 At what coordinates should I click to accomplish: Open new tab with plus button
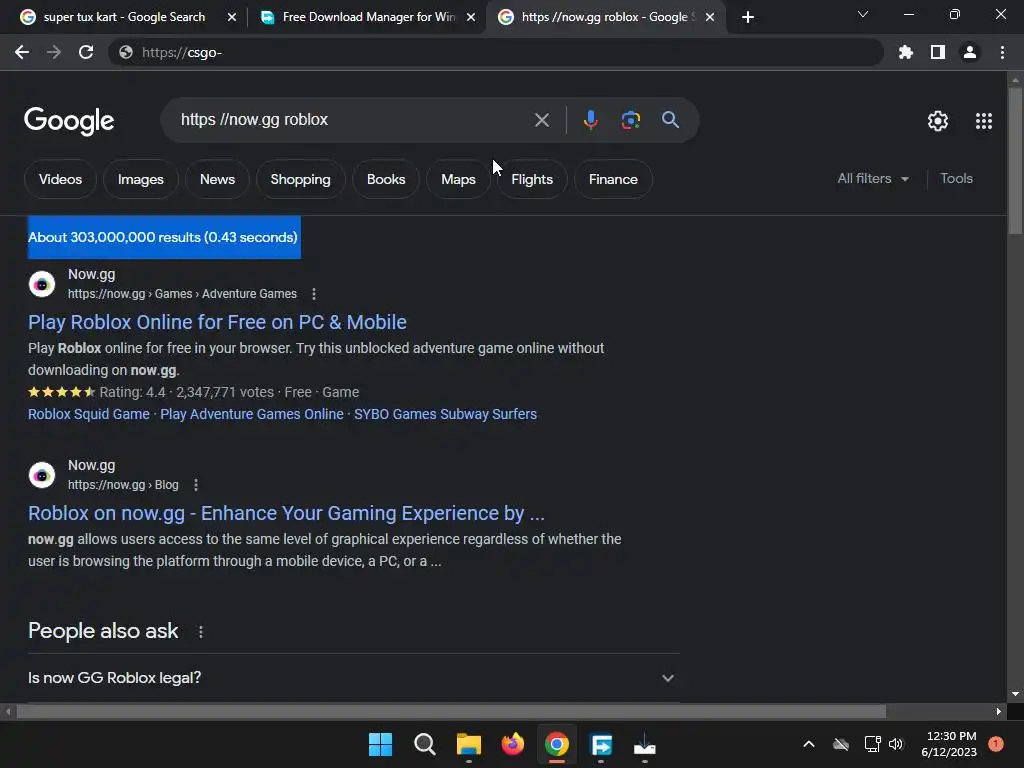click(x=748, y=17)
